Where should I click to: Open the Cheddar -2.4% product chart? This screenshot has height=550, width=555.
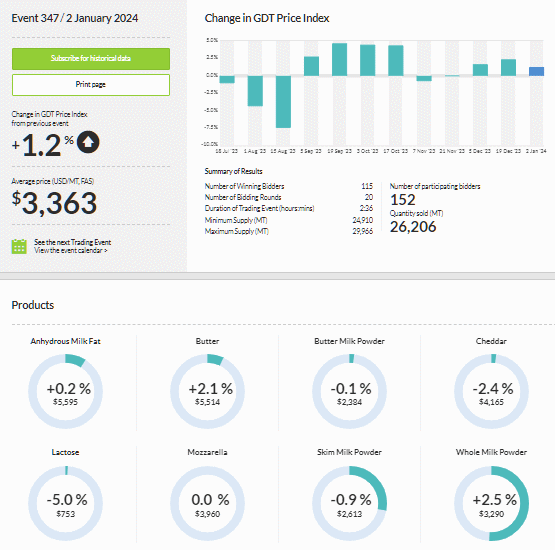(x=491, y=391)
